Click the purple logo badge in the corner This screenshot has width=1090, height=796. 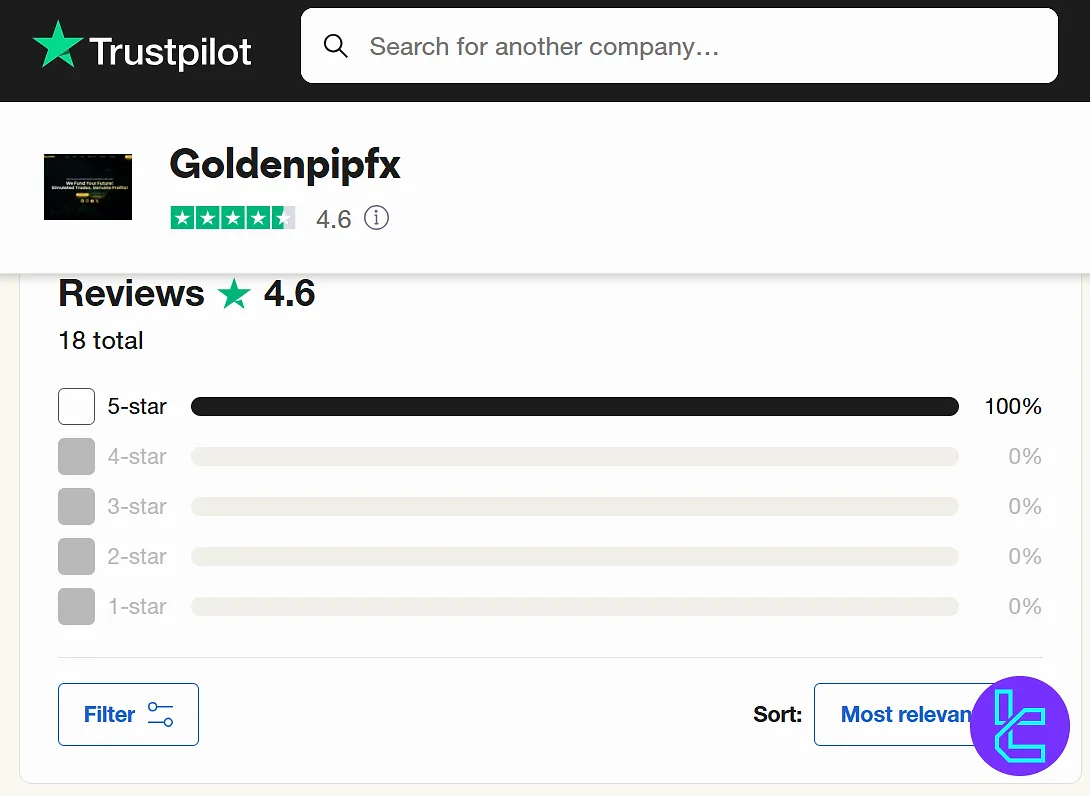(x=1019, y=726)
